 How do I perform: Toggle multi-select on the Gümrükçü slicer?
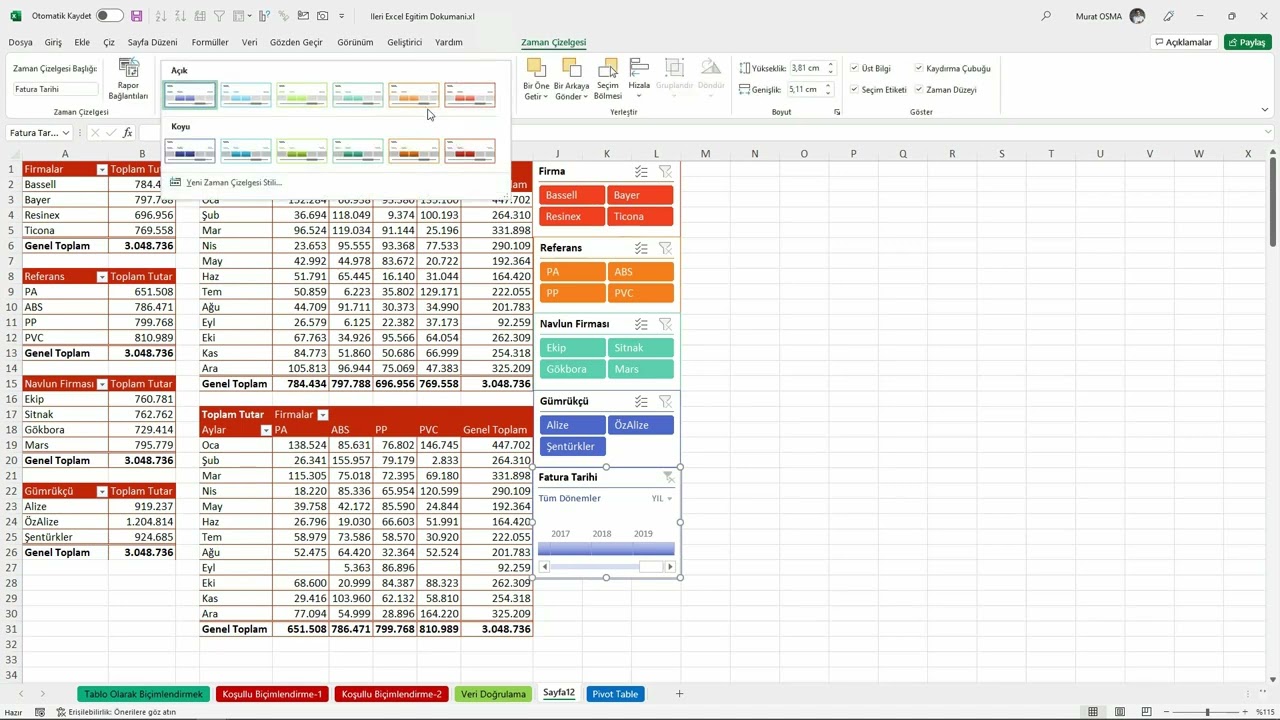coord(641,401)
